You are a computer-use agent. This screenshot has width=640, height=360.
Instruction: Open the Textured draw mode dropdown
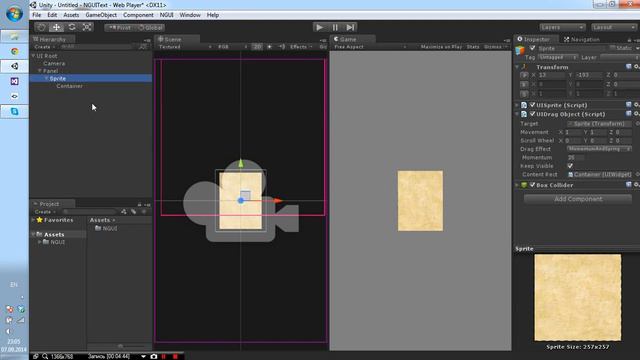pyautogui.click(x=184, y=47)
